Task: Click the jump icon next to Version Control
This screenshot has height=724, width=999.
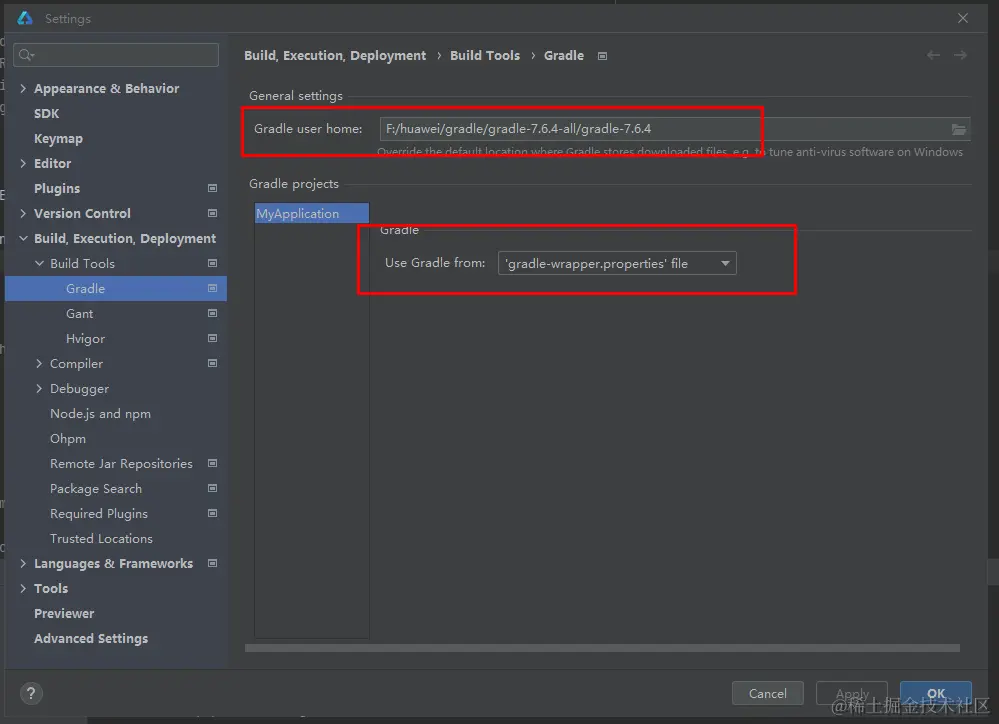Action: 211,213
